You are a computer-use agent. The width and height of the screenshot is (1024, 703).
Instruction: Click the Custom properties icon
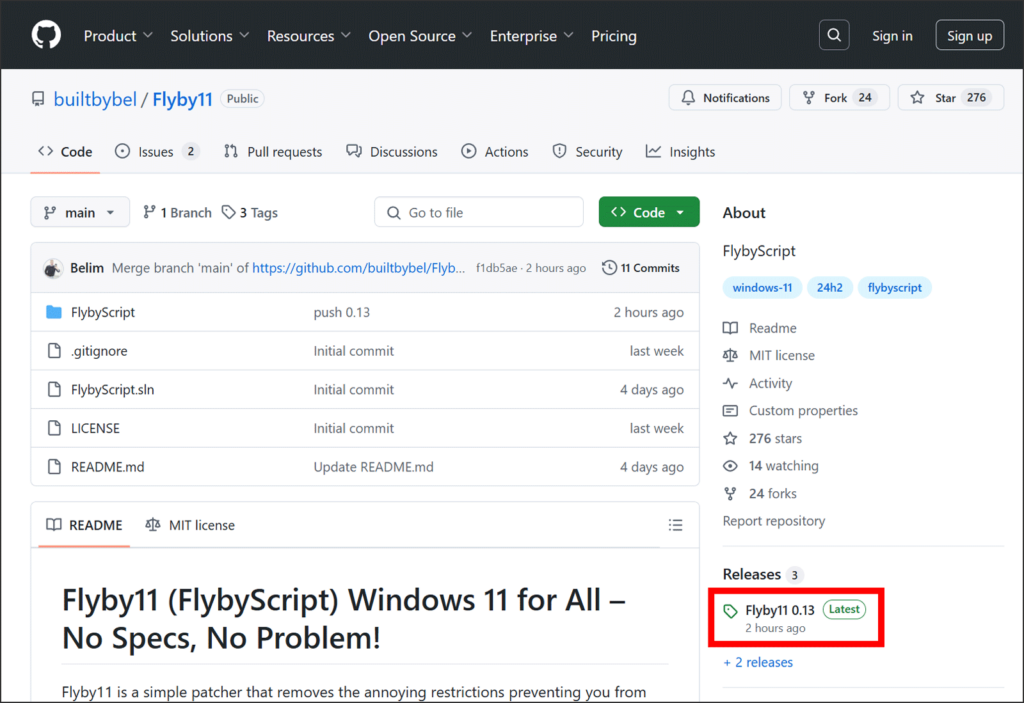[730, 411]
